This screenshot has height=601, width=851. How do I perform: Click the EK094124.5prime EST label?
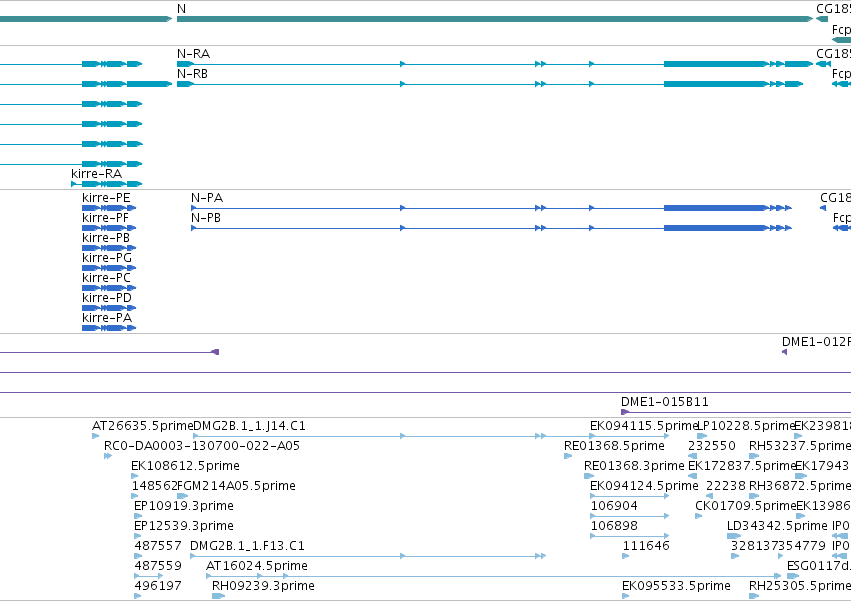coord(644,486)
